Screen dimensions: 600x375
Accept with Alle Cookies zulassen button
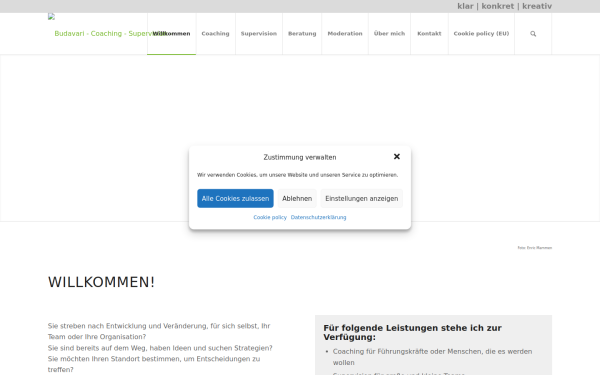235,198
